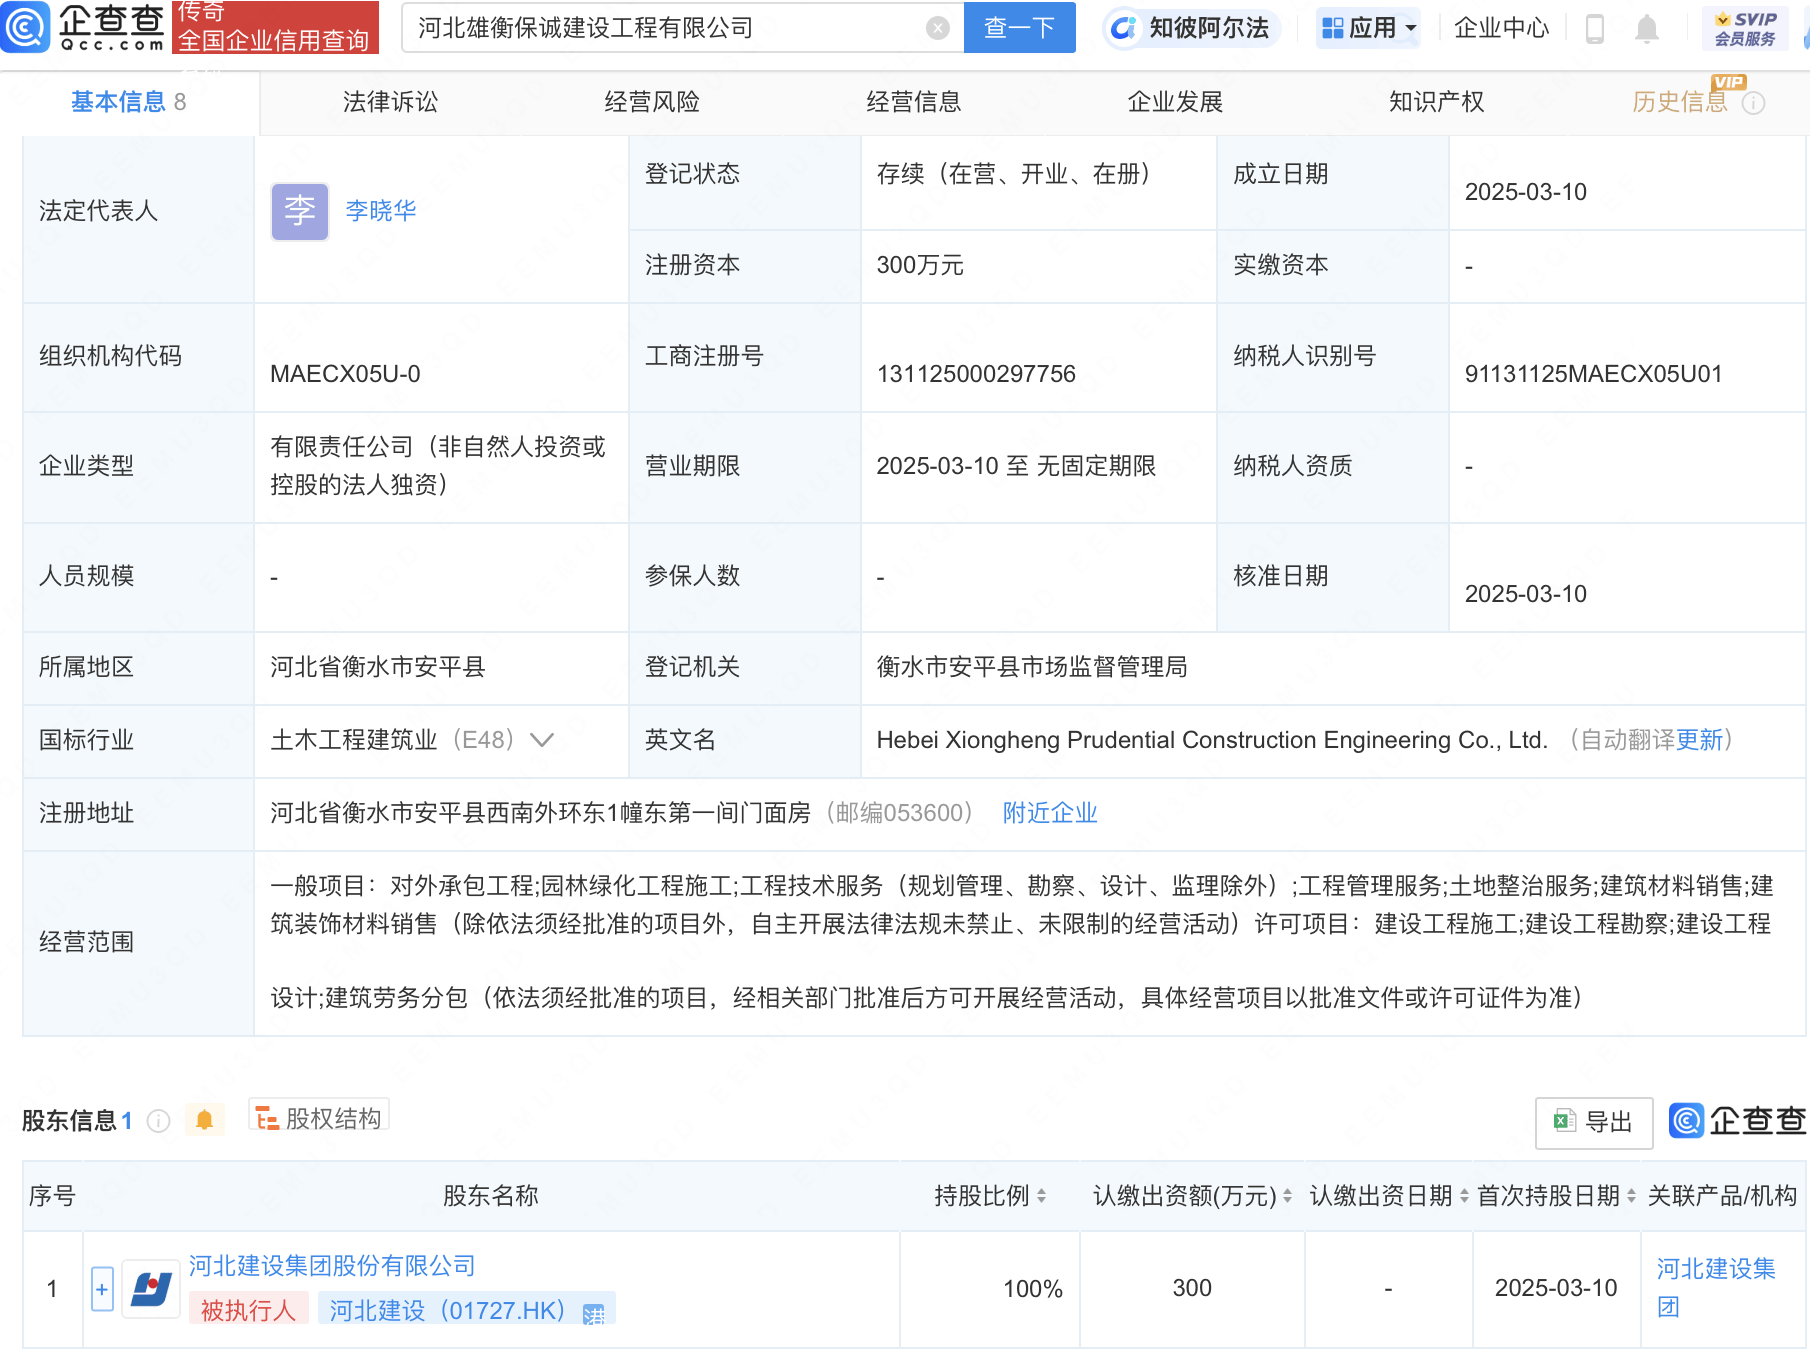1810x1350 pixels.
Task: Click the English name Hebei Xiongheng Prudential text
Action: point(1212,740)
